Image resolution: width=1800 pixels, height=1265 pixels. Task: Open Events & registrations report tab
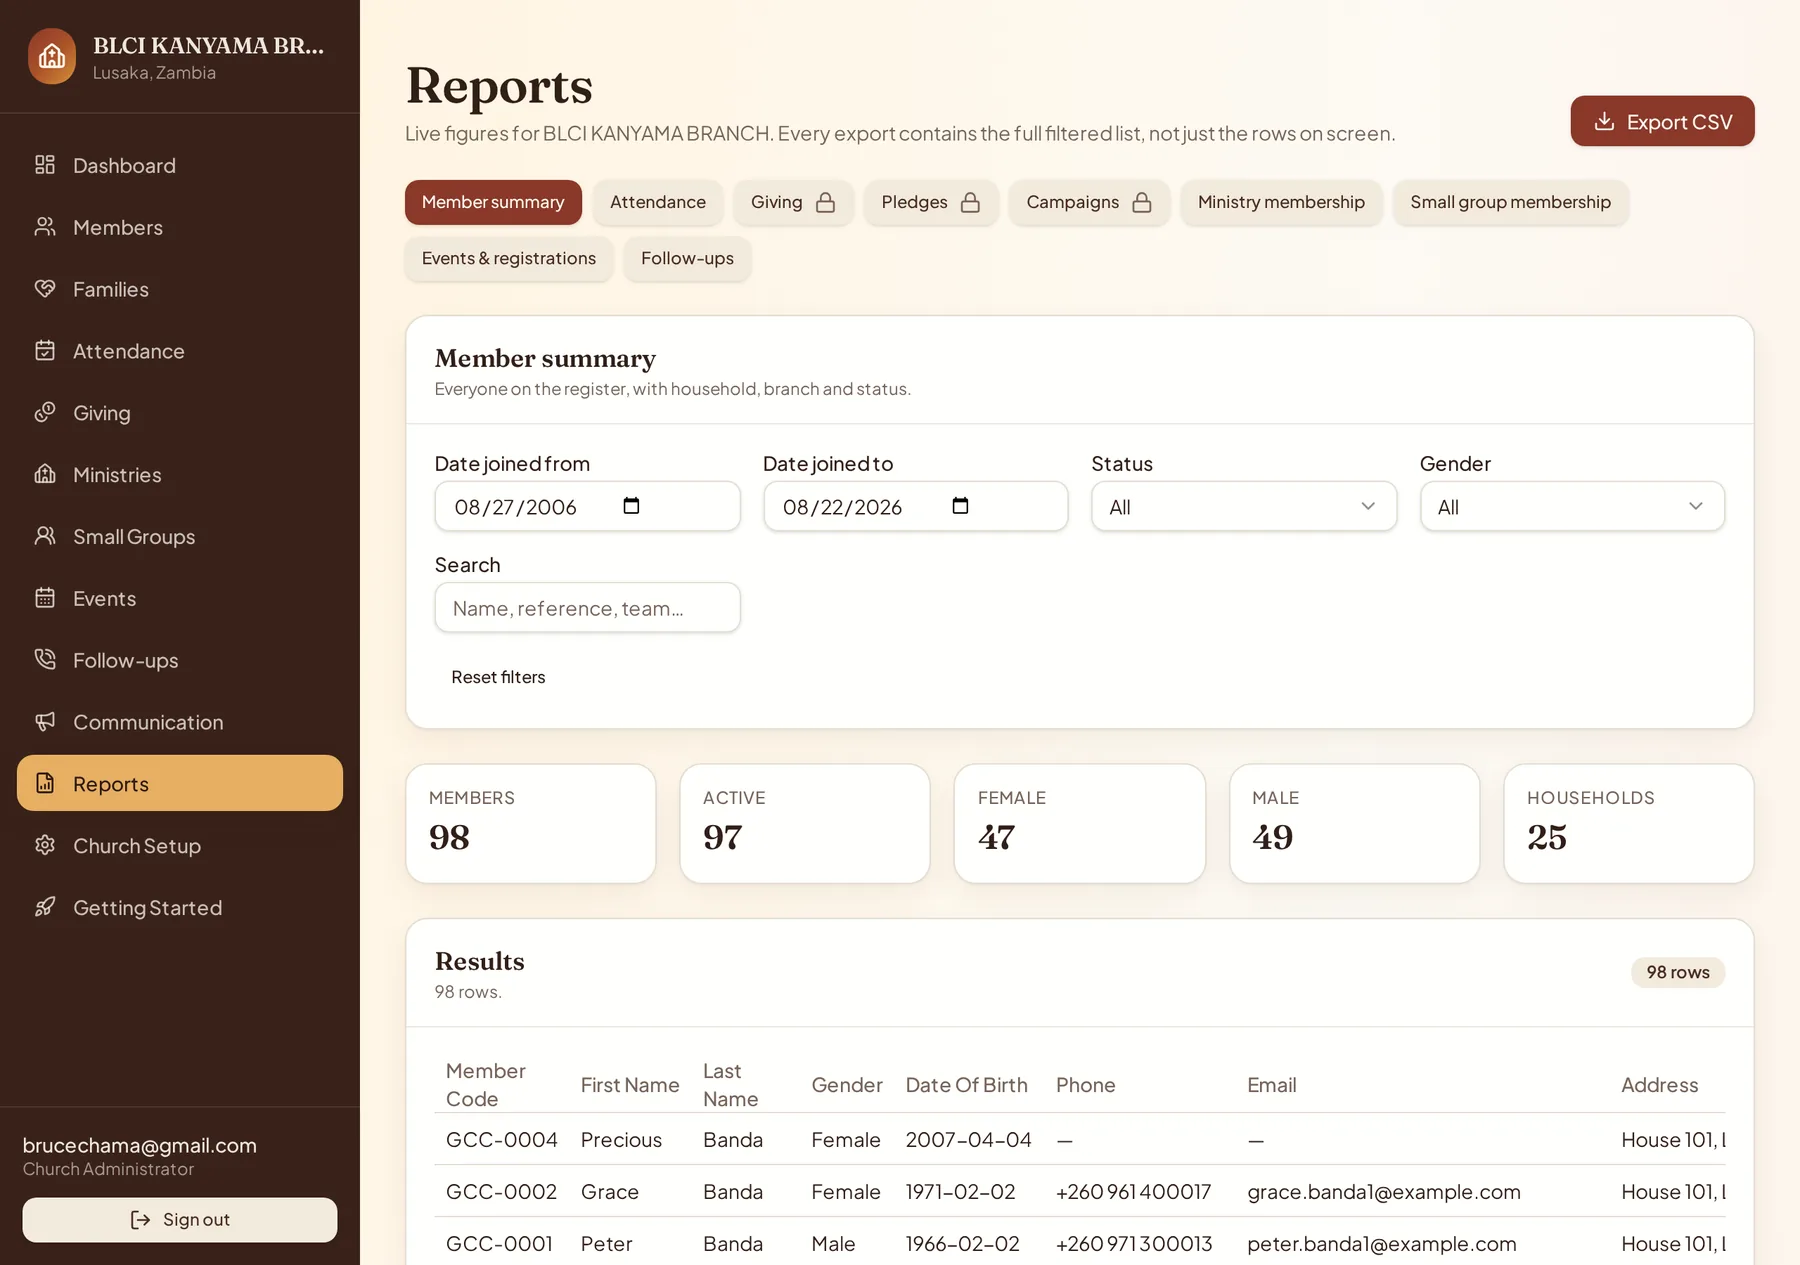pyautogui.click(x=509, y=258)
